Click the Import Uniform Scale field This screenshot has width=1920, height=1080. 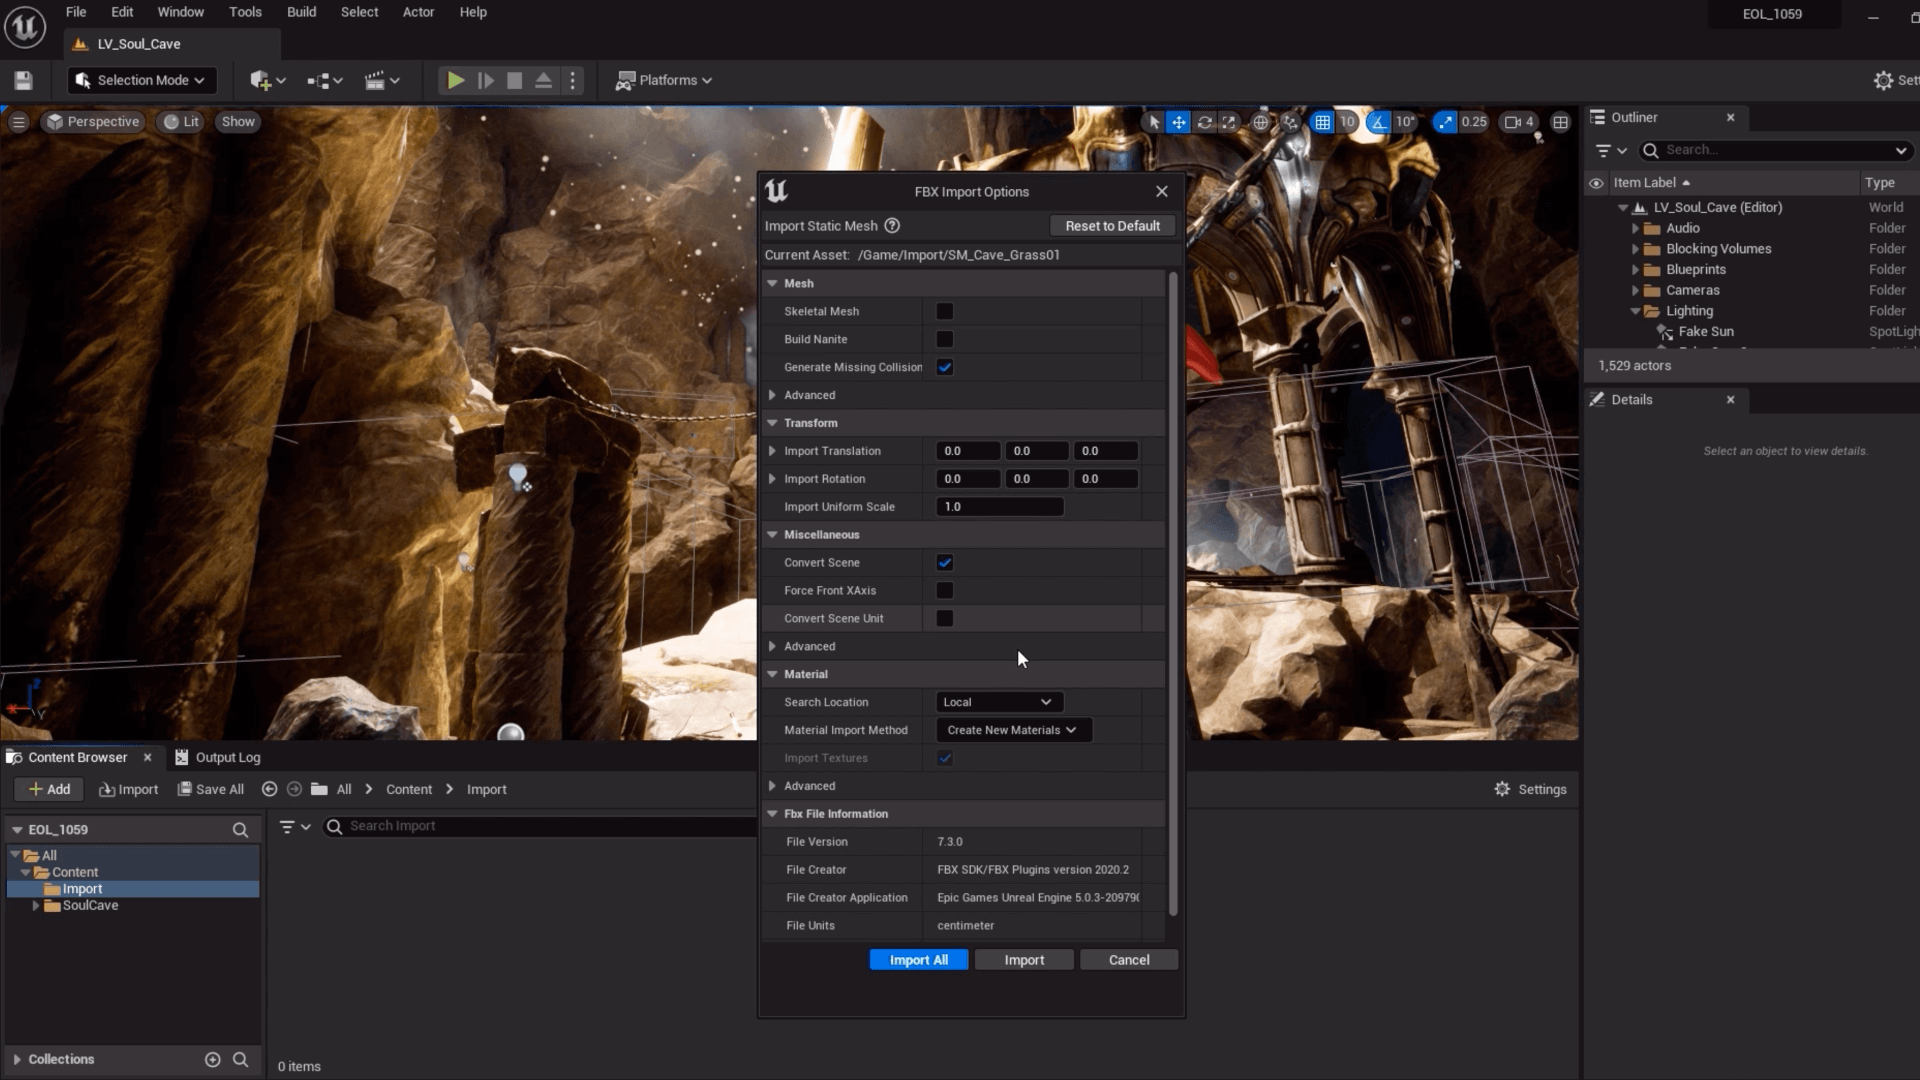pos(999,507)
